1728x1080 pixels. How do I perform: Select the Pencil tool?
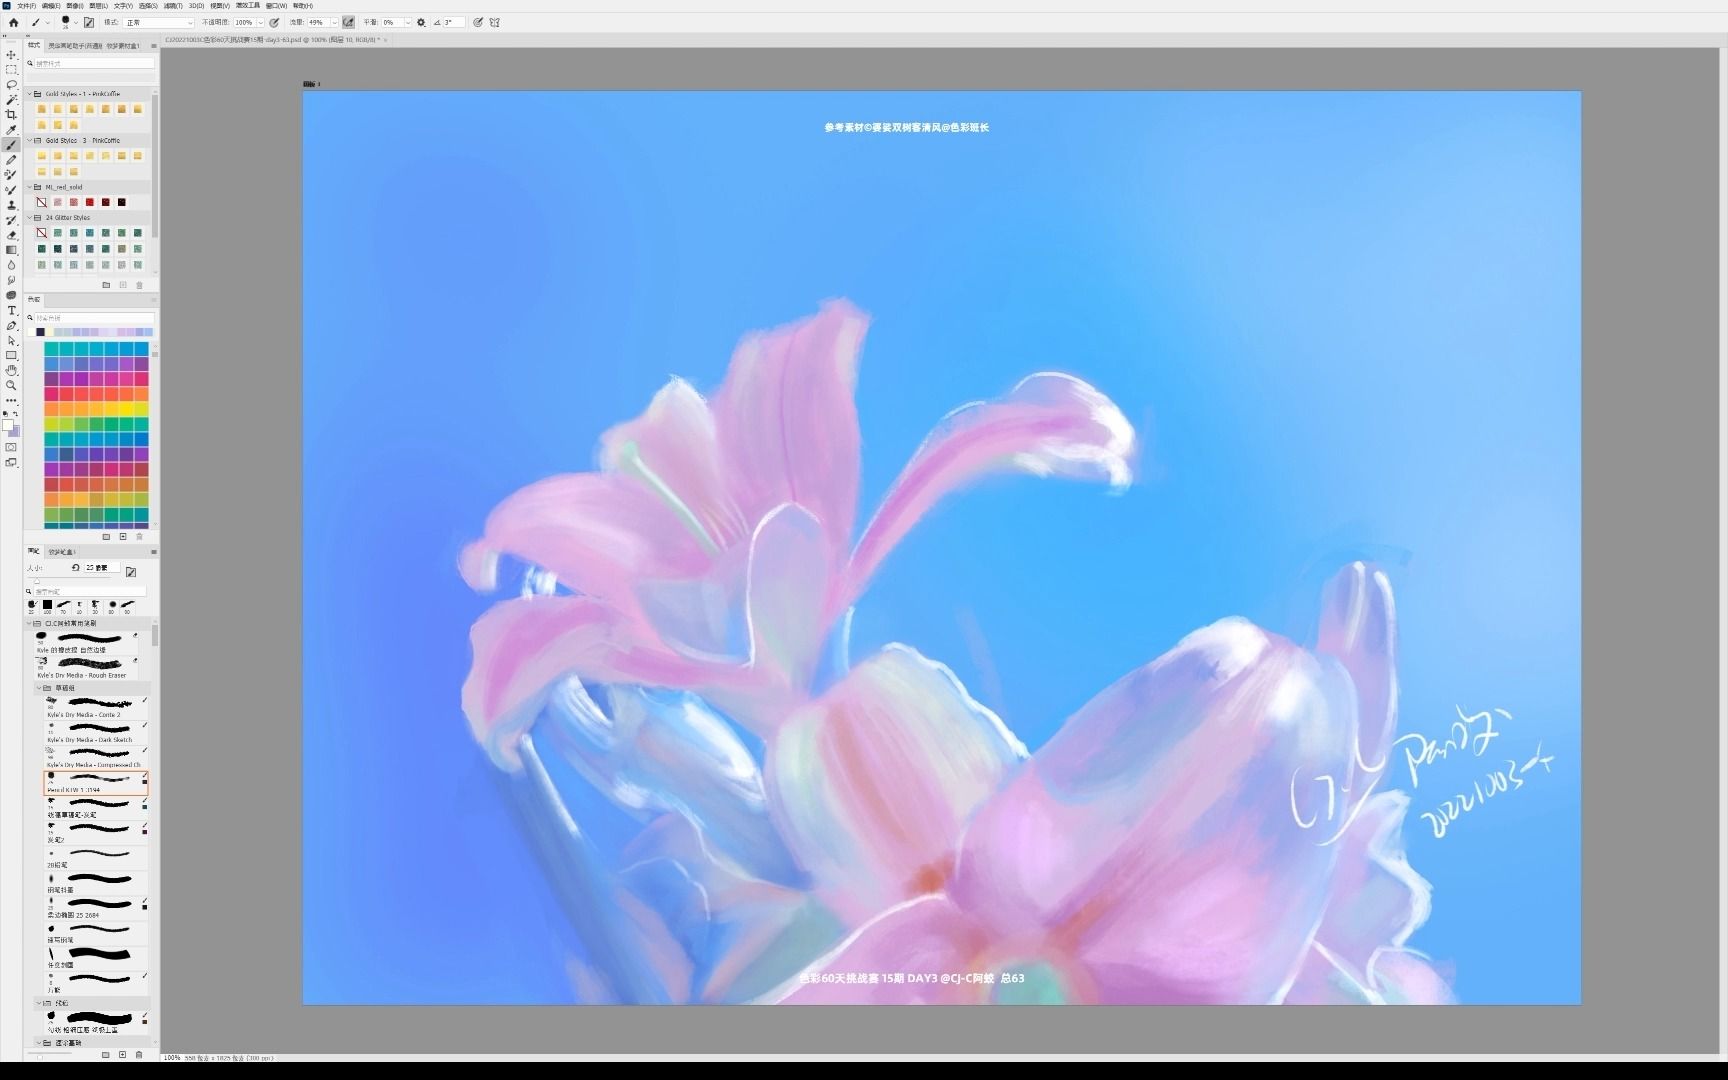[11, 160]
